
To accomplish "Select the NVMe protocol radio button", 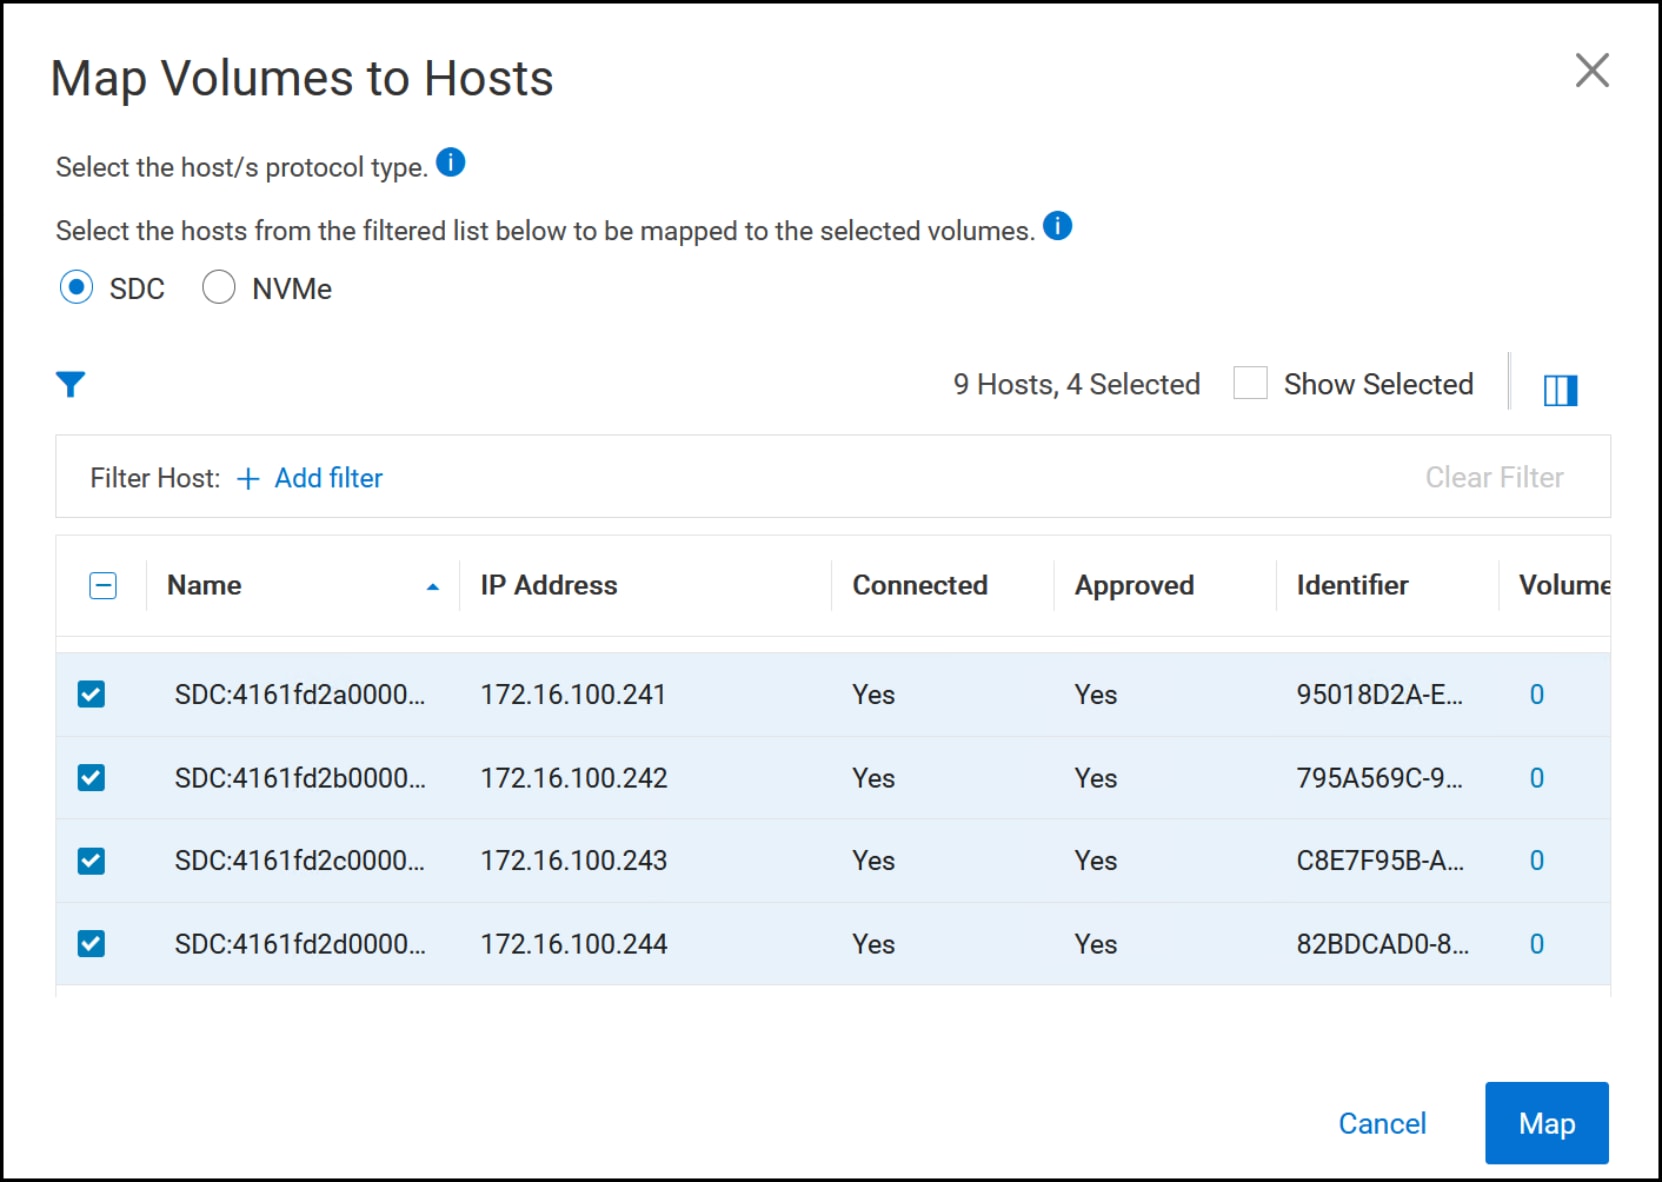I will pos(219,287).
